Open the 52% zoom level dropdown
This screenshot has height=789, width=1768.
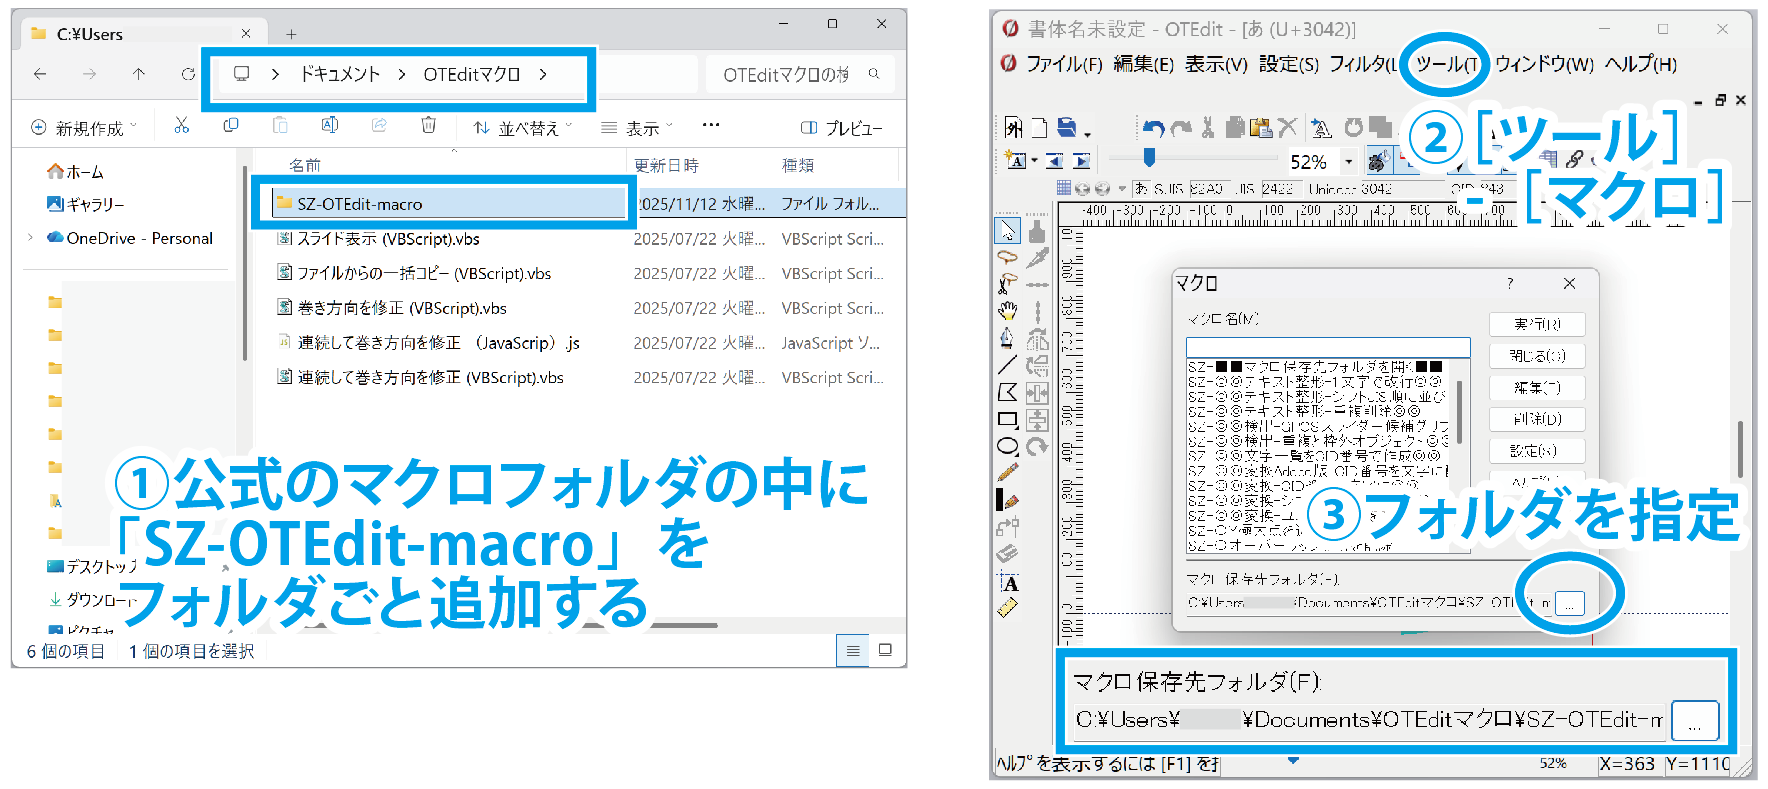point(1348,161)
